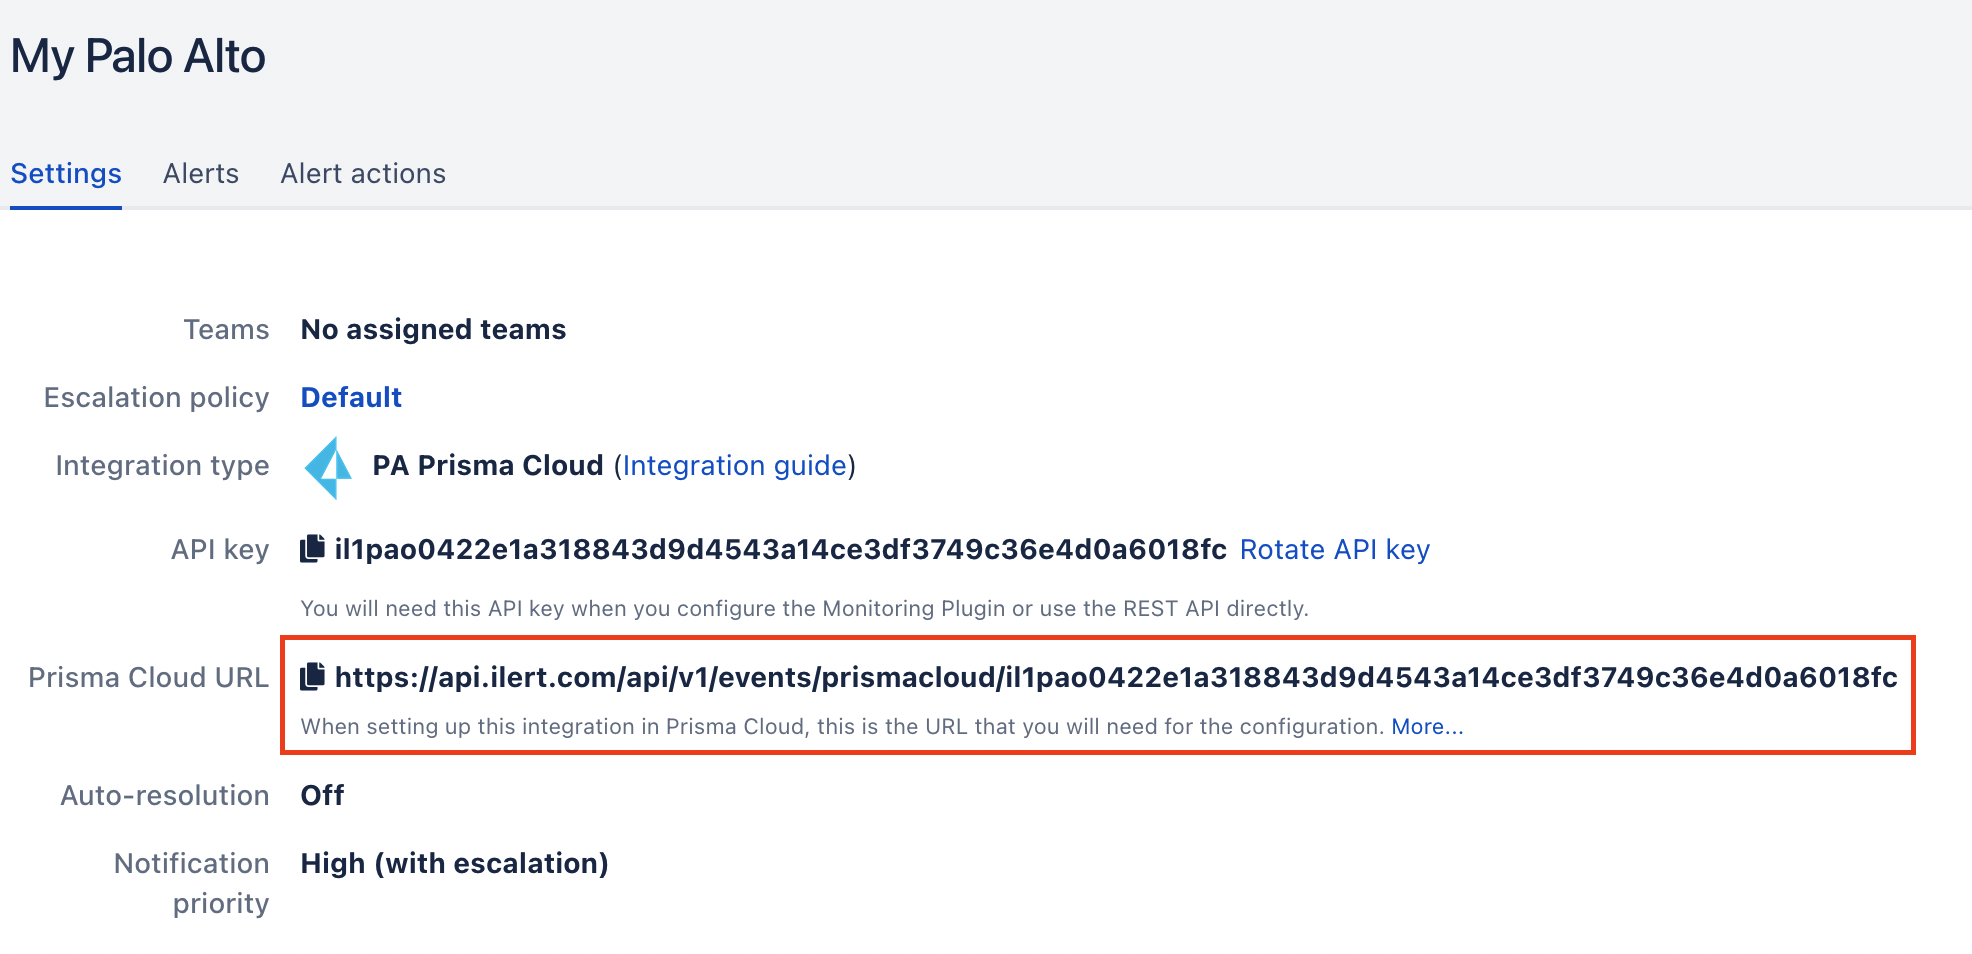Copy the API key using its clipboard icon
Image resolution: width=1972 pixels, height=954 pixels.
(x=312, y=549)
